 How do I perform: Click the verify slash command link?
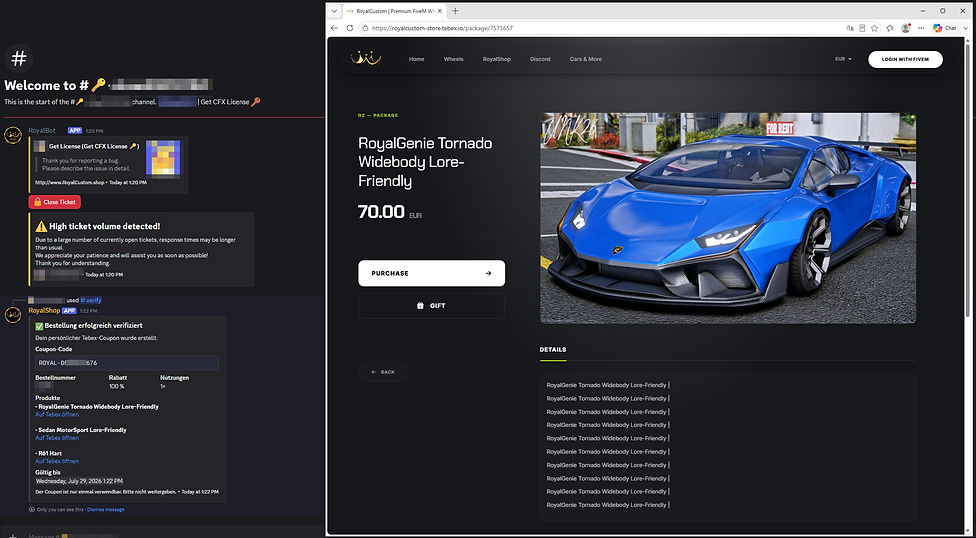pyautogui.click(x=91, y=300)
